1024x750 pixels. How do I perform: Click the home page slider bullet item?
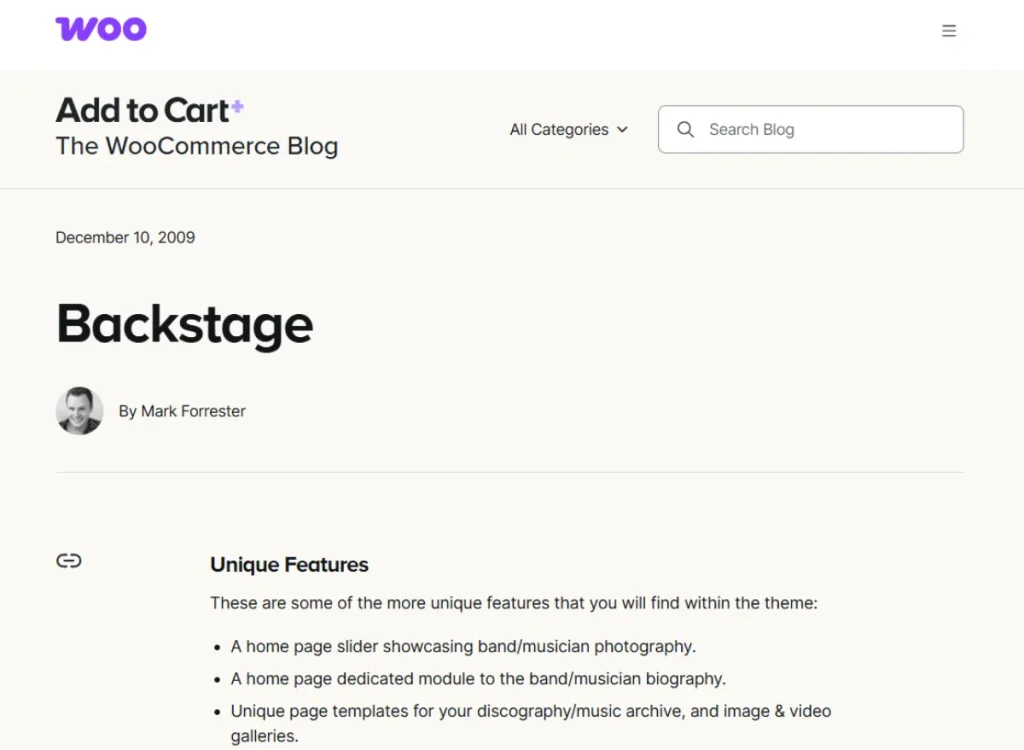(463, 646)
